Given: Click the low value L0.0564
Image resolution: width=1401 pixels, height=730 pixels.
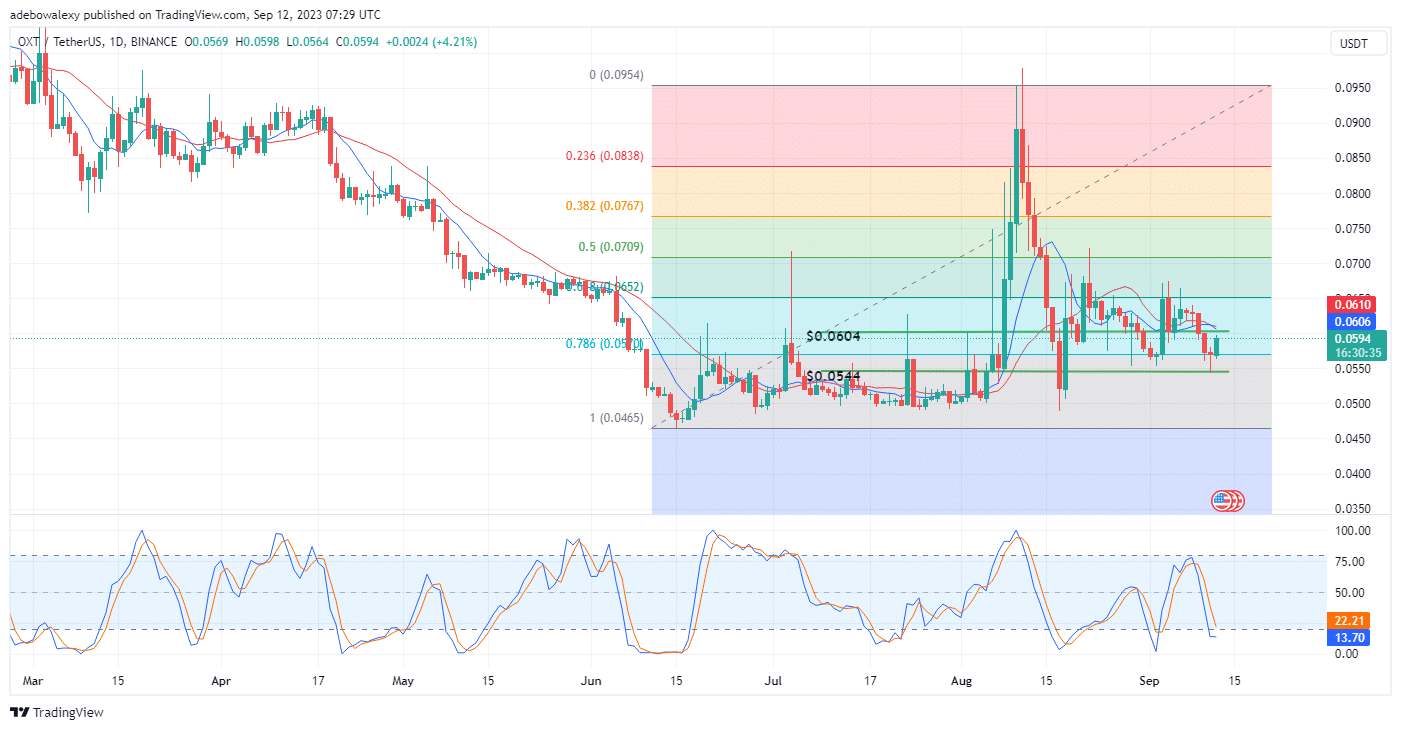Looking at the screenshot, I should click(306, 42).
